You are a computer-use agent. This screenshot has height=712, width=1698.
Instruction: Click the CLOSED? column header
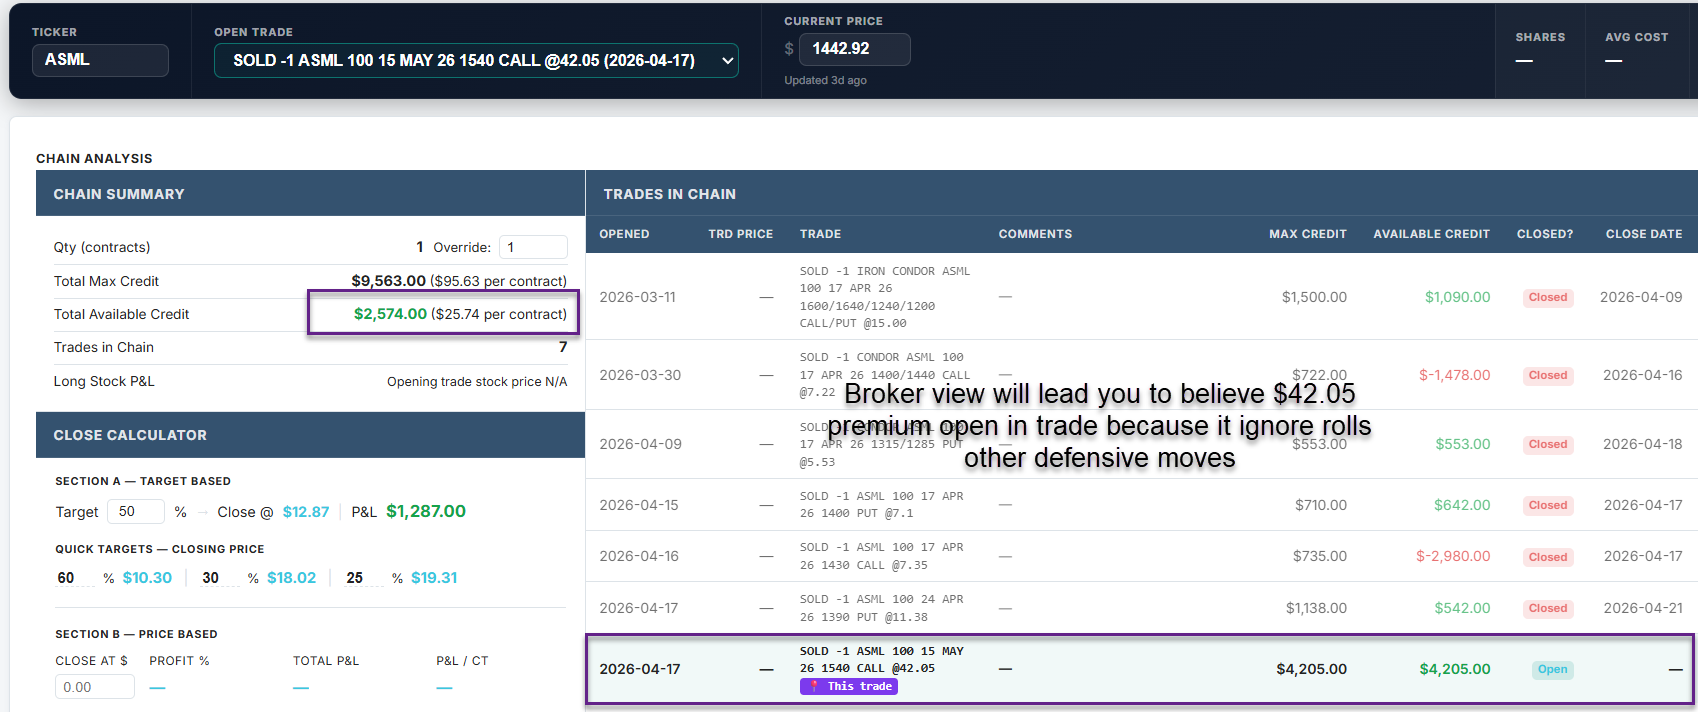click(x=1544, y=234)
